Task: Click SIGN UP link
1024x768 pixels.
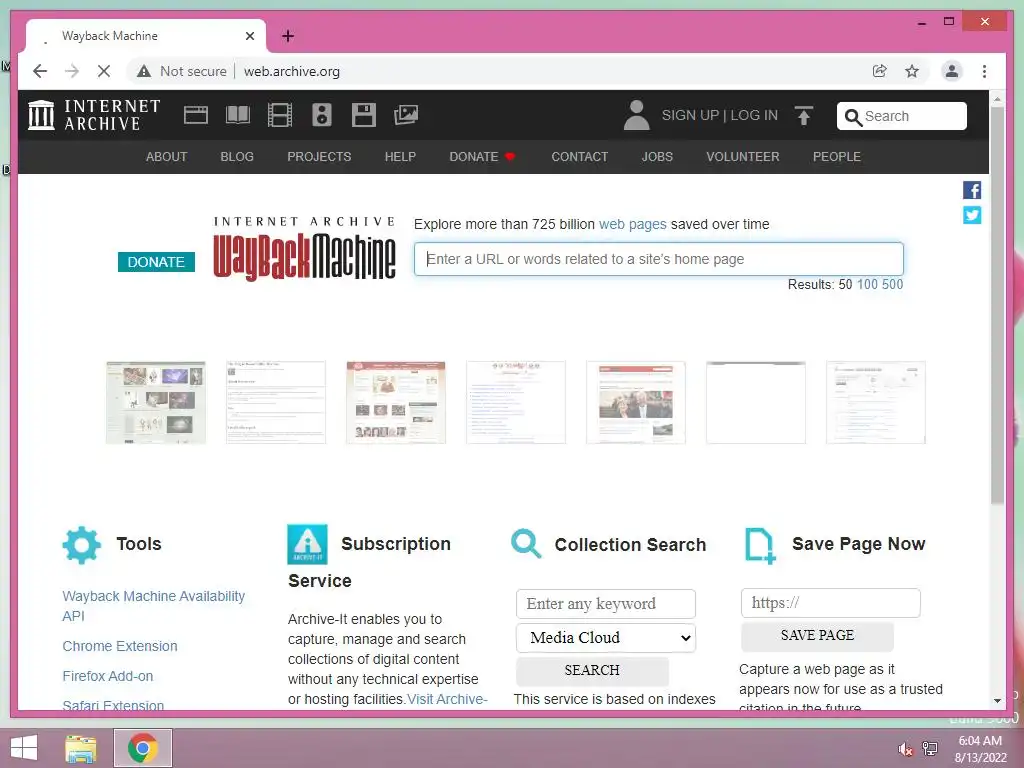Action: (690, 116)
